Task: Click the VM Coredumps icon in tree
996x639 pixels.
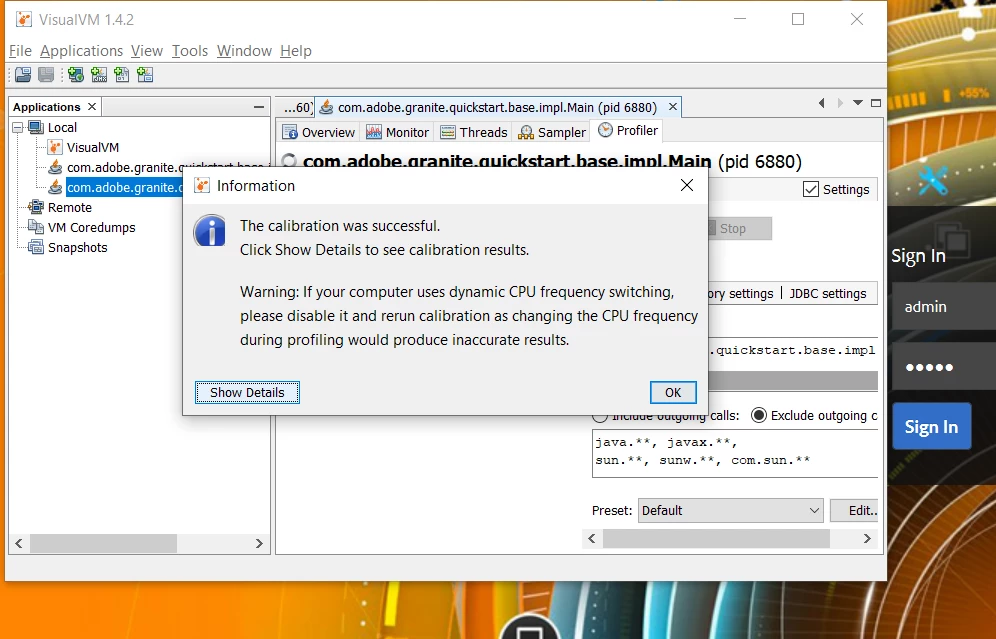Action: (36, 227)
